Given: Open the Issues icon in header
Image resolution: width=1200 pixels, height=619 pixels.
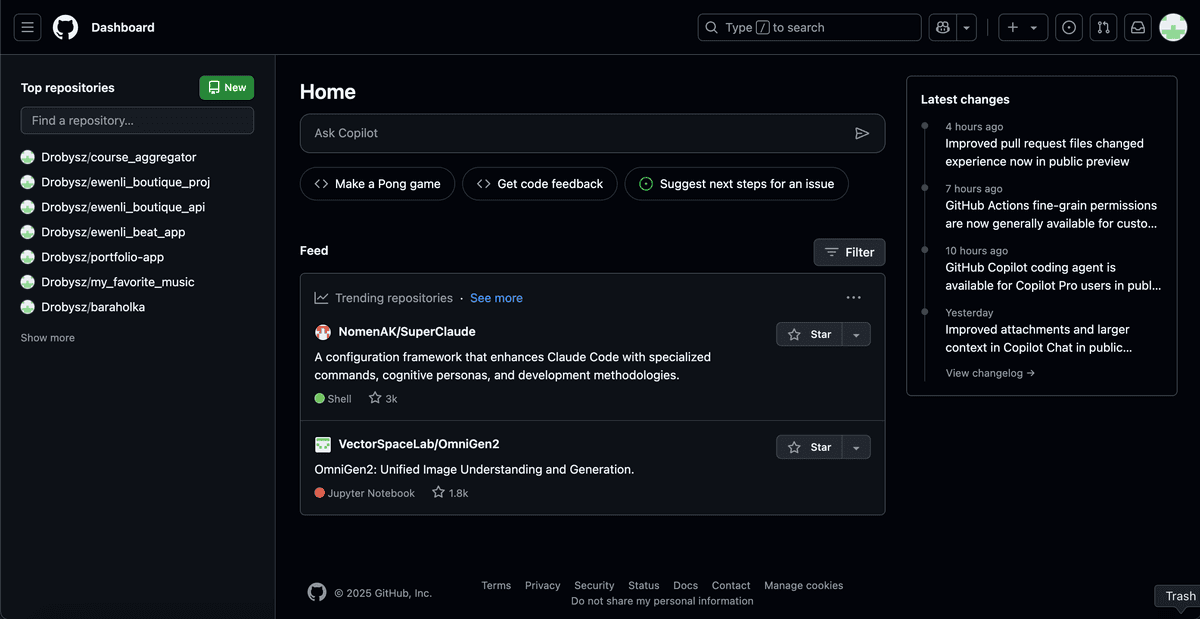Looking at the screenshot, I should click(x=1069, y=28).
